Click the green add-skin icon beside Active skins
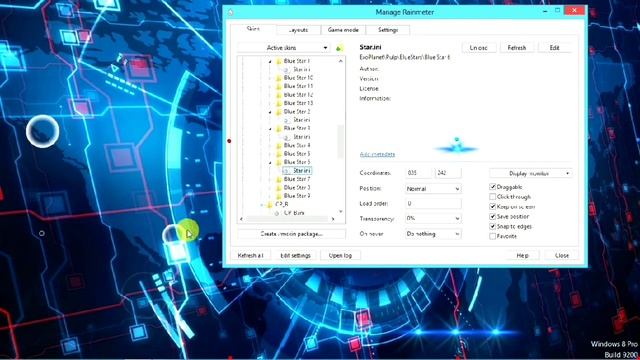Viewport: 640px width, 360px height. coord(340,48)
